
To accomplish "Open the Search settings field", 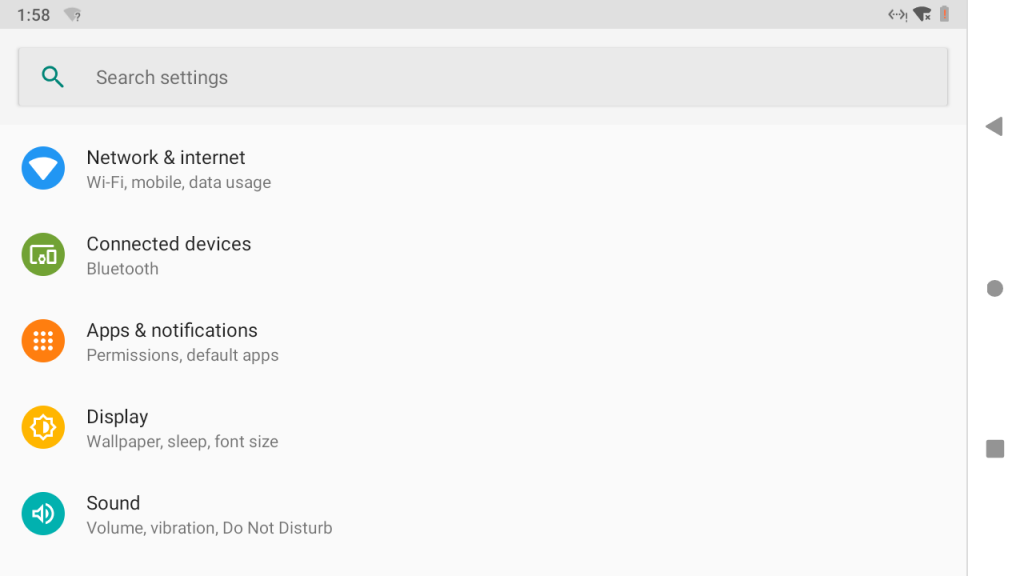I will 483,76.
